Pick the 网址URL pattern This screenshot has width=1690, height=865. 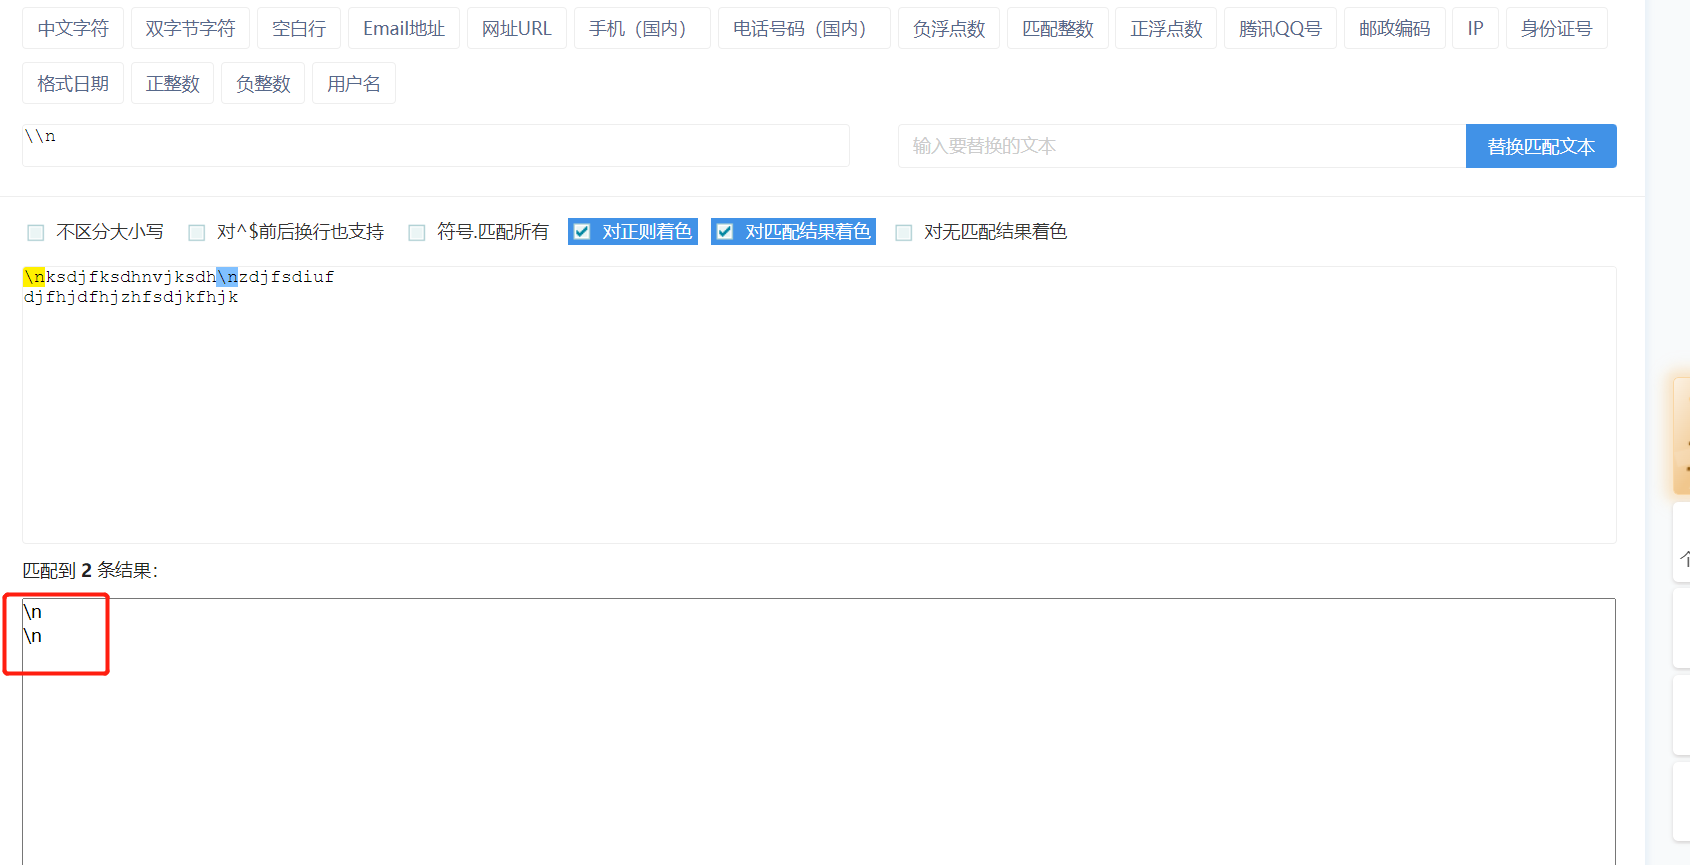click(517, 28)
